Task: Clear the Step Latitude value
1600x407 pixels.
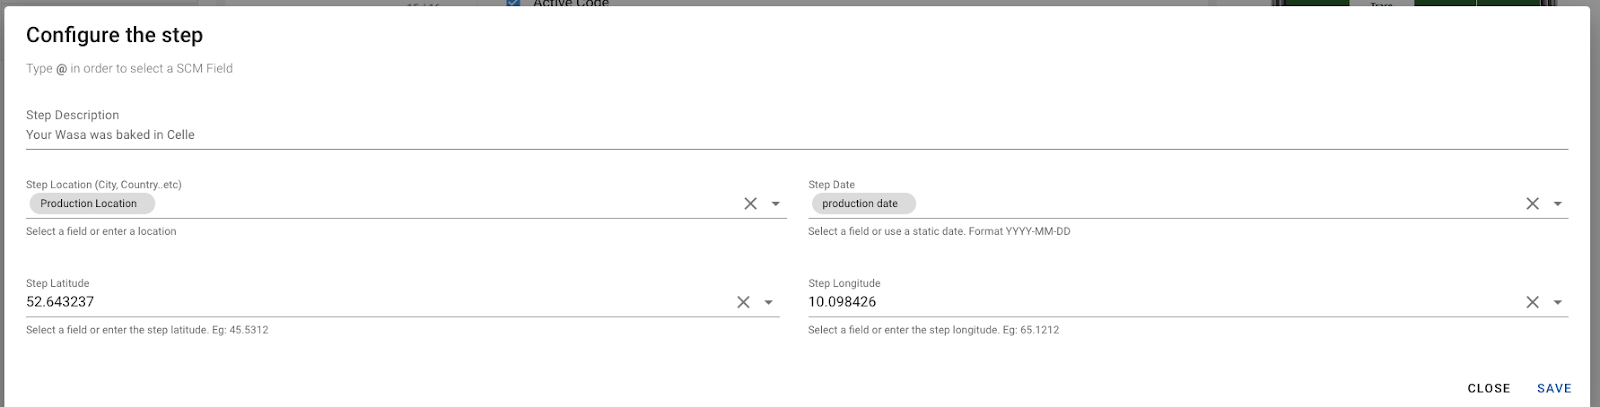Action: point(743,302)
